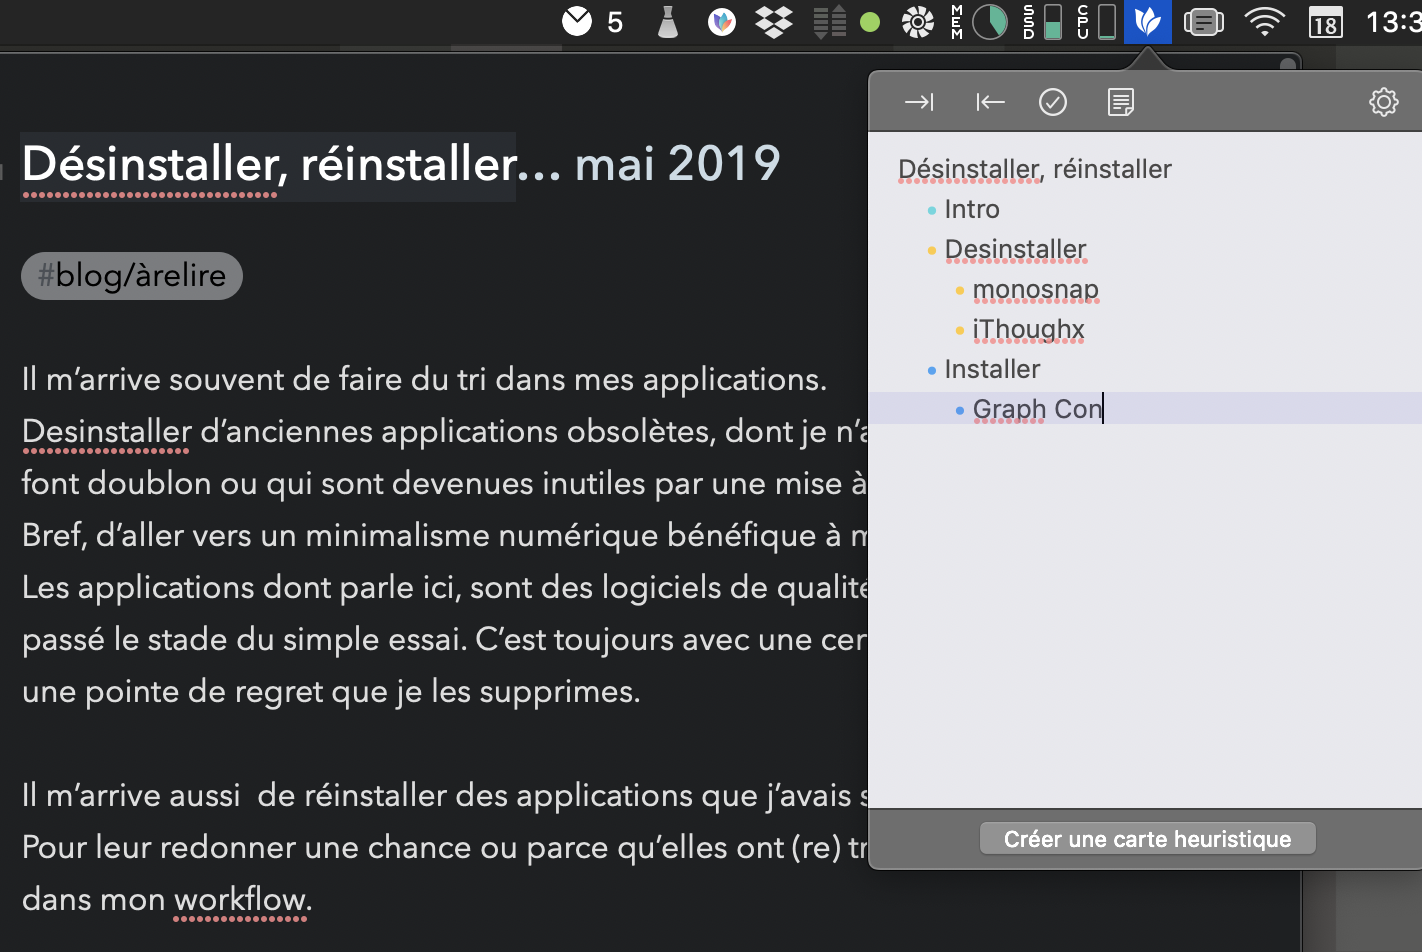Screen dimensions: 1422x952
Task: Click the CPU monitor icon
Action: click(x=1096, y=21)
